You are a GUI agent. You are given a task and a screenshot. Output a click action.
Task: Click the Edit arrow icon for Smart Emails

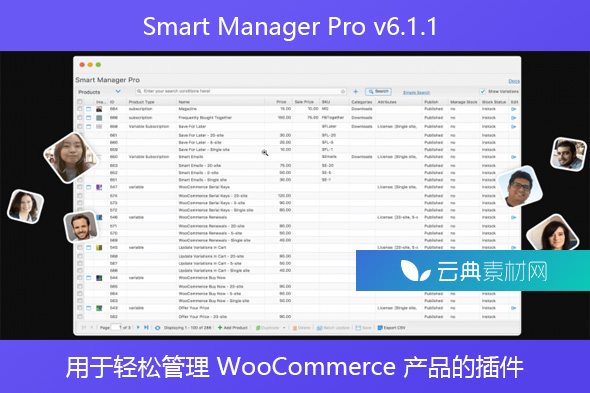514,157
